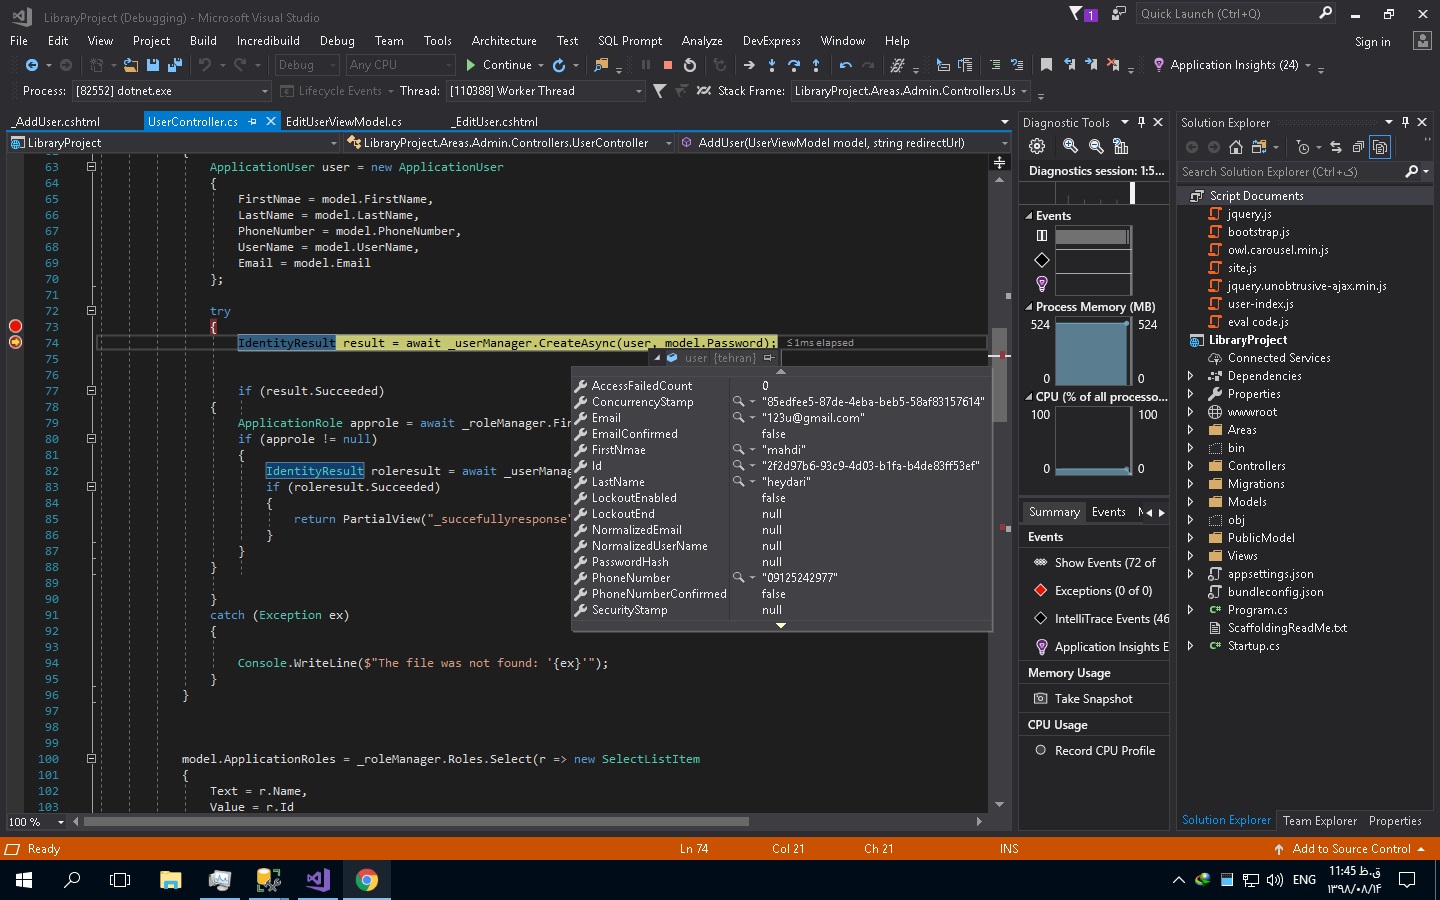
Task: Click the Windows Start button
Action: click(x=24, y=880)
